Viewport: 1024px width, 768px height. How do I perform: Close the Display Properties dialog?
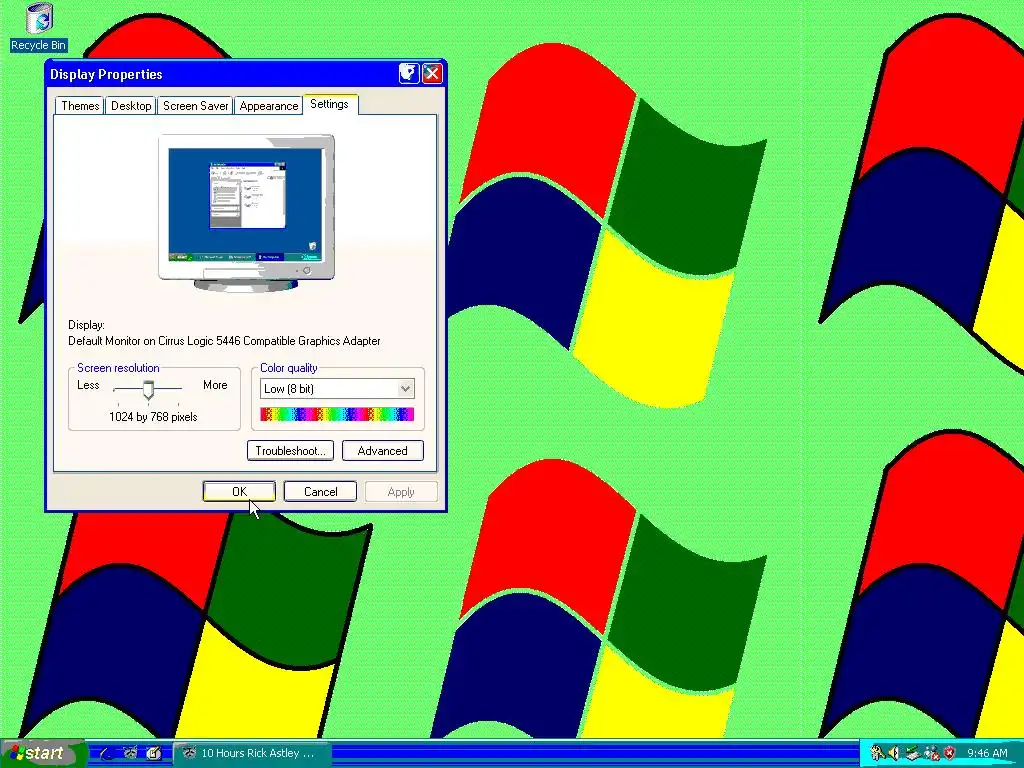(432, 74)
